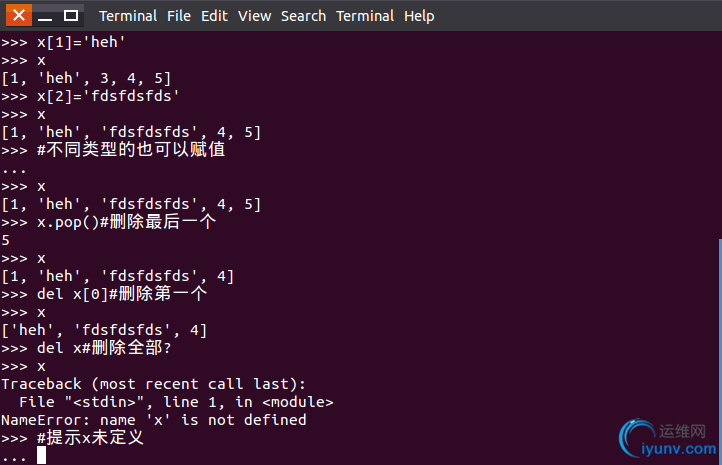Viewport: 722px width, 465px height.
Task: Click the del x[0] command line
Action: [x=104, y=294]
